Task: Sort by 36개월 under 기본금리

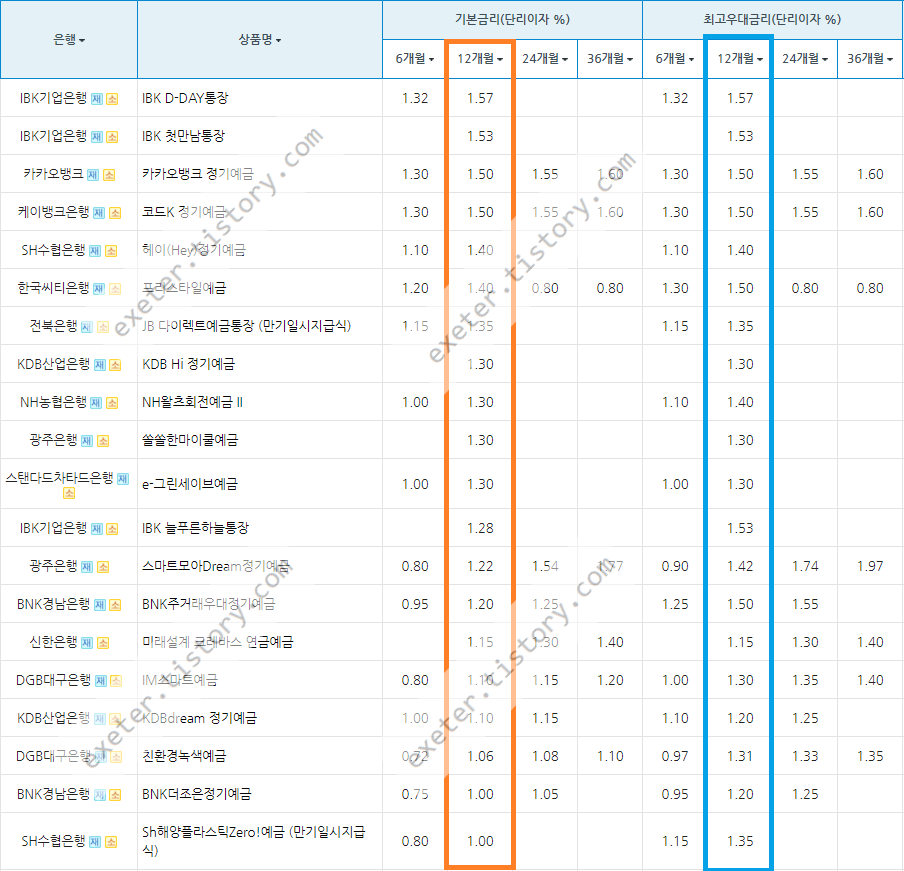Action: click(610, 59)
